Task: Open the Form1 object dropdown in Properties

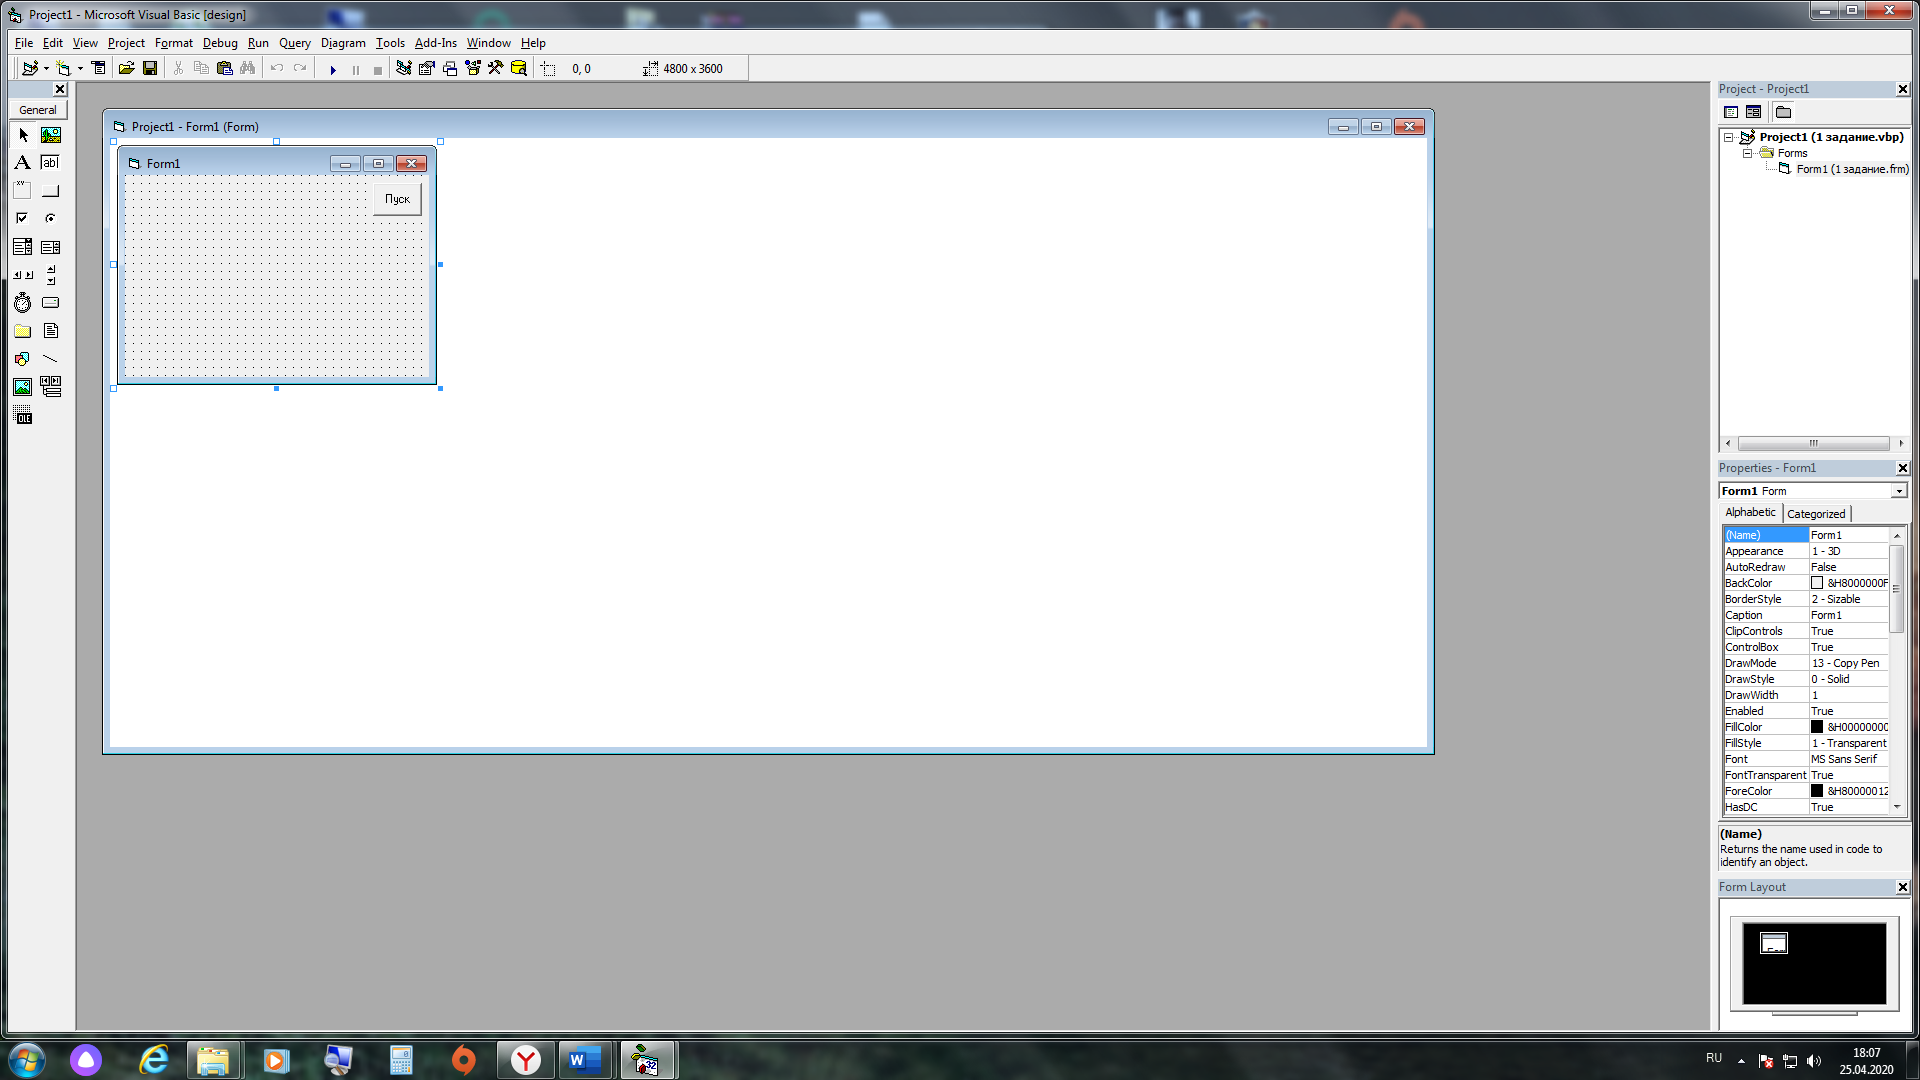Action: [1898, 491]
